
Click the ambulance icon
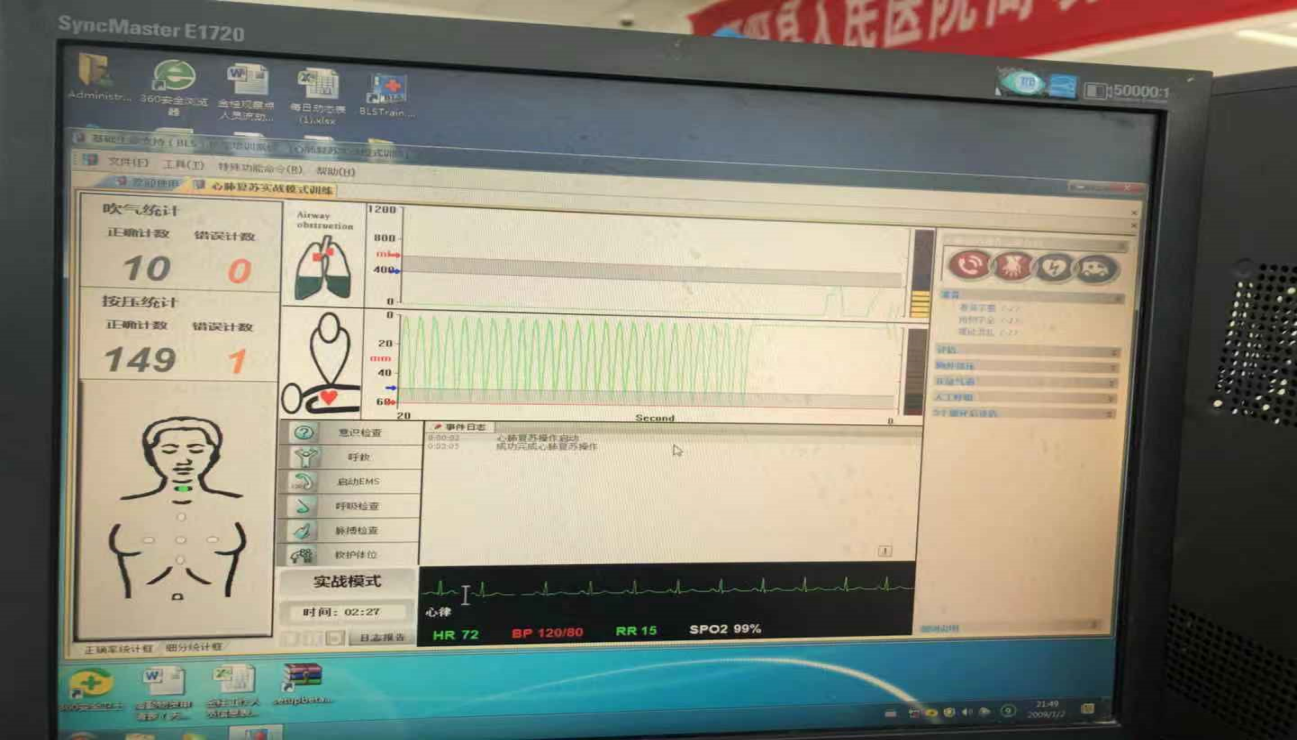1097,269
